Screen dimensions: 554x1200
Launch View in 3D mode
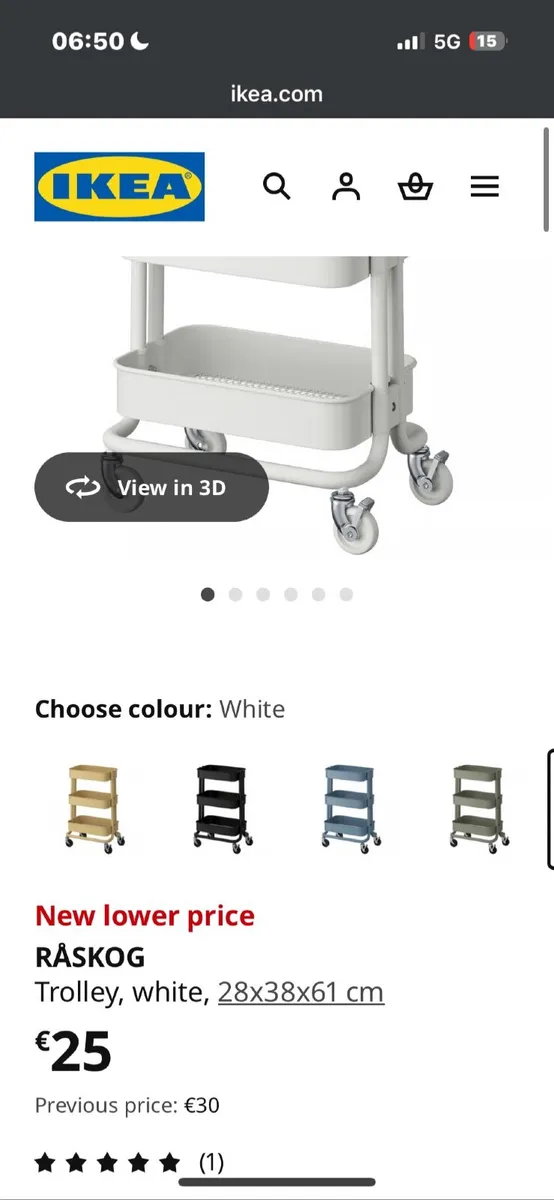click(x=152, y=487)
